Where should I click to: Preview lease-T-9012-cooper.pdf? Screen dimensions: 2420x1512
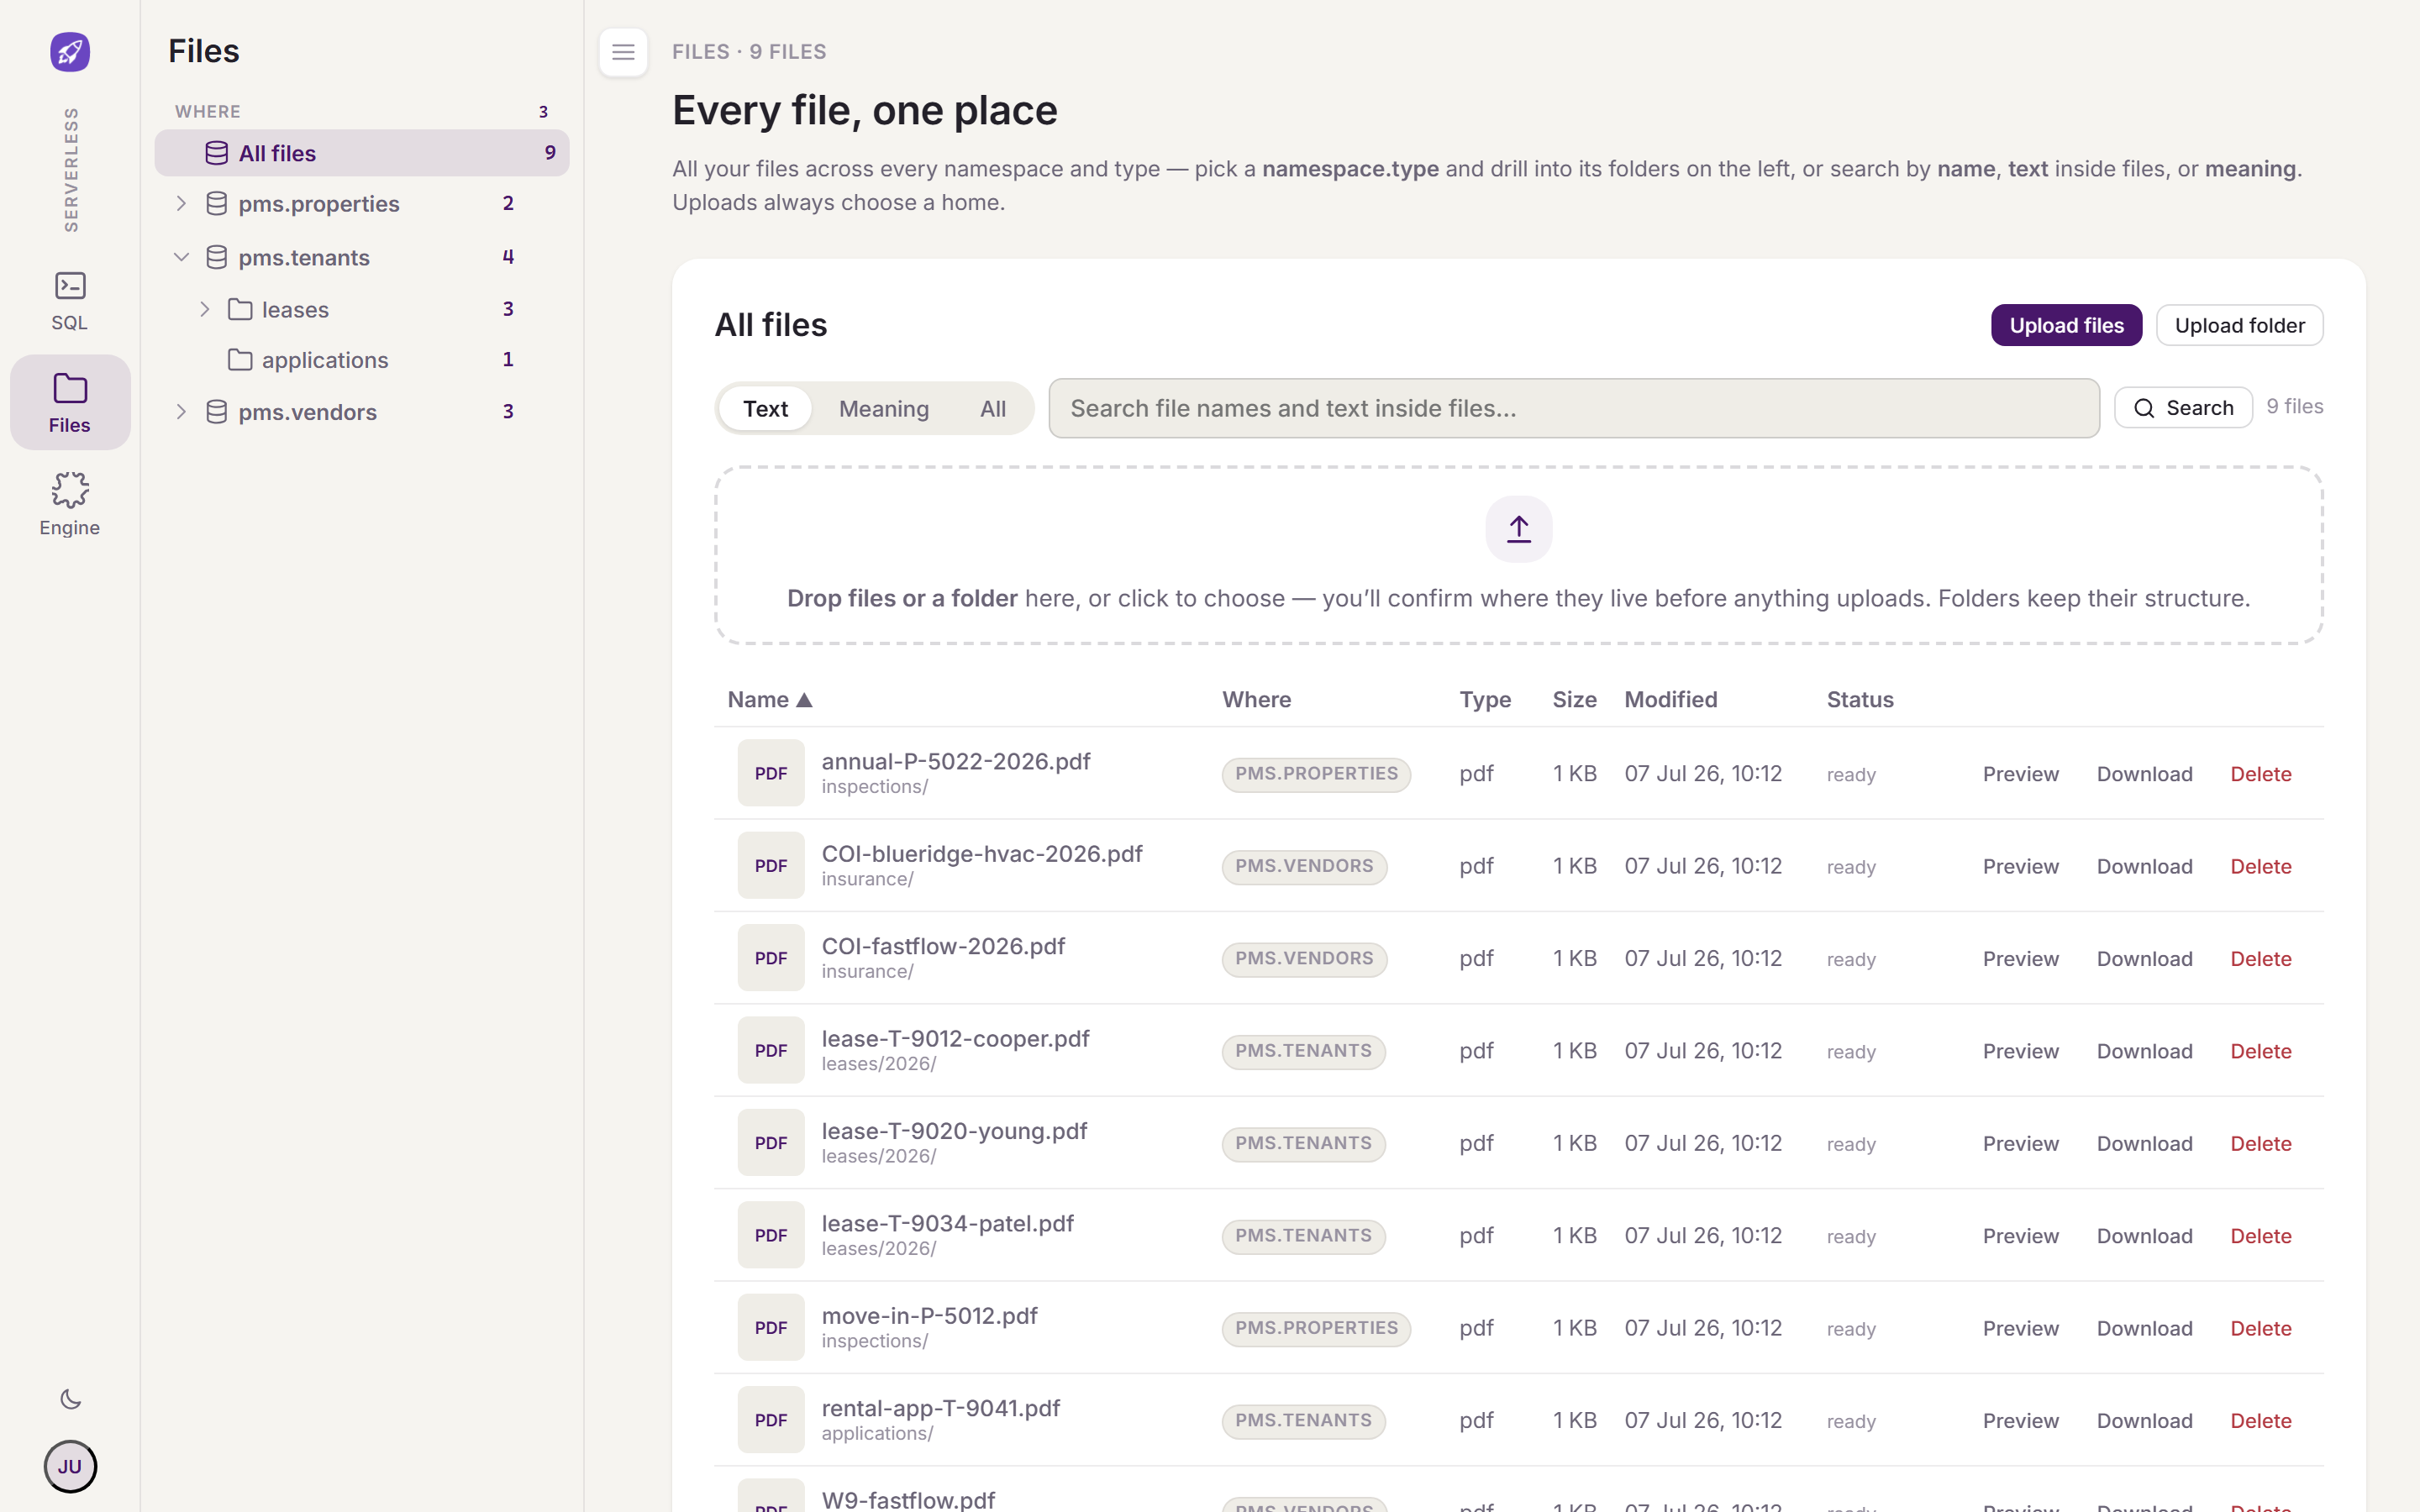pos(2020,1051)
